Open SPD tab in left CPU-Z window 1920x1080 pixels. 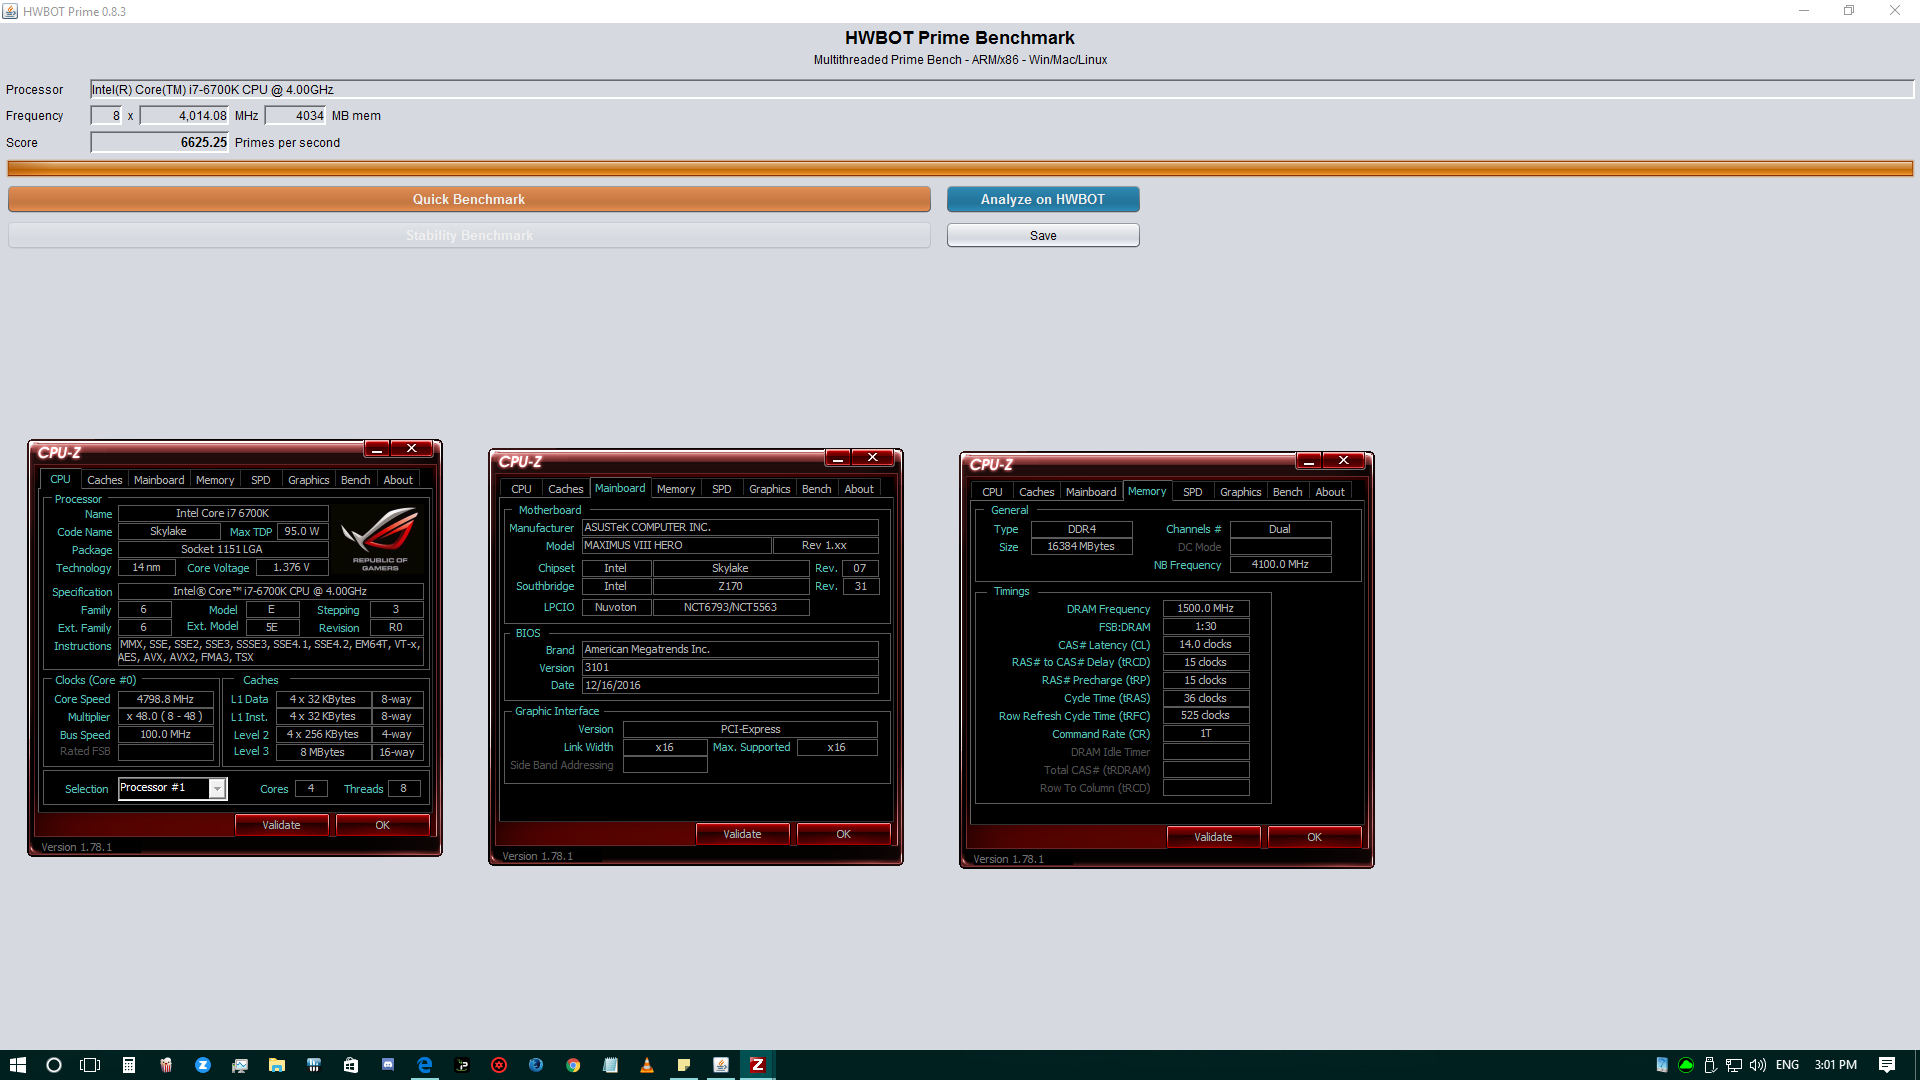coord(260,480)
